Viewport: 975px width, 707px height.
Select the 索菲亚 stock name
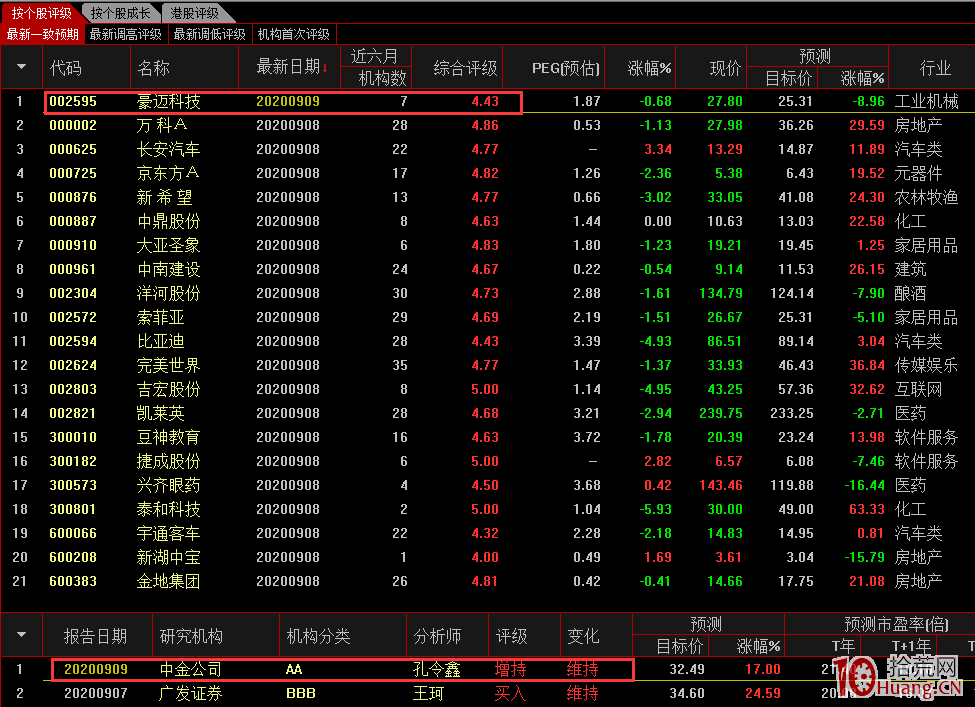tap(160, 317)
